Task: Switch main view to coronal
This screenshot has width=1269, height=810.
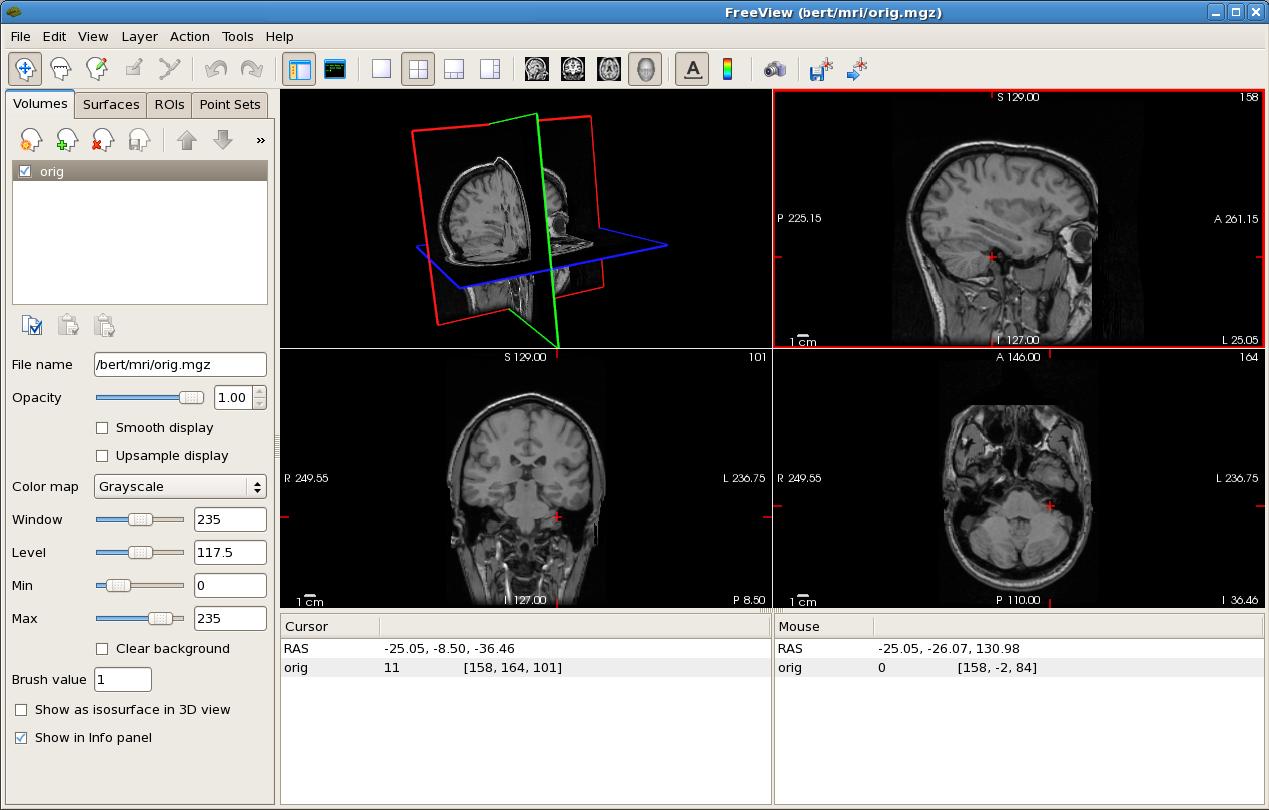Action: click(x=573, y=69)
